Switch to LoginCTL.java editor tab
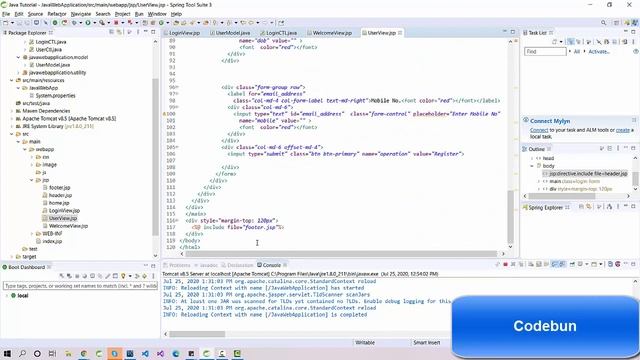The image size is (640, 360). [x=281, y=33]
